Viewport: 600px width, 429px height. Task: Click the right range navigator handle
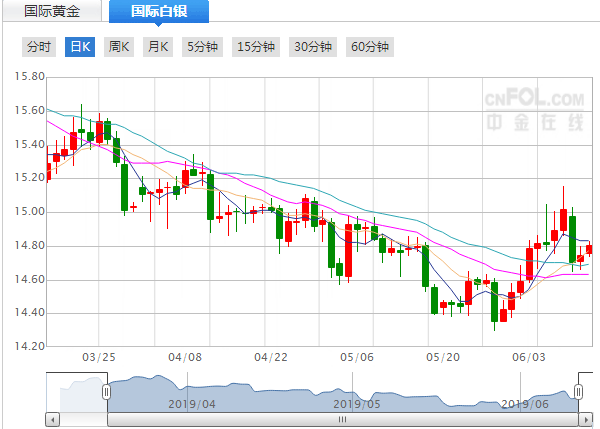click(x=578, y=392)
